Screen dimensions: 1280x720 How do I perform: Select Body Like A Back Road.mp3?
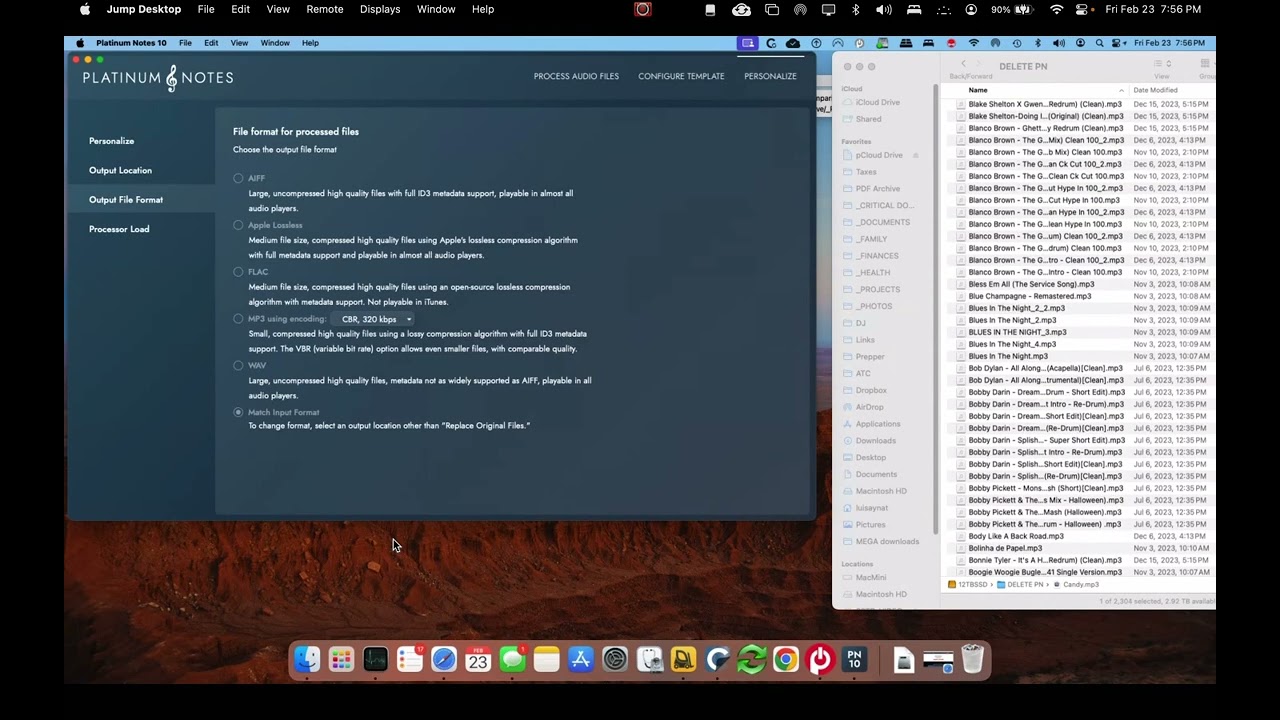pos(1016,536)
